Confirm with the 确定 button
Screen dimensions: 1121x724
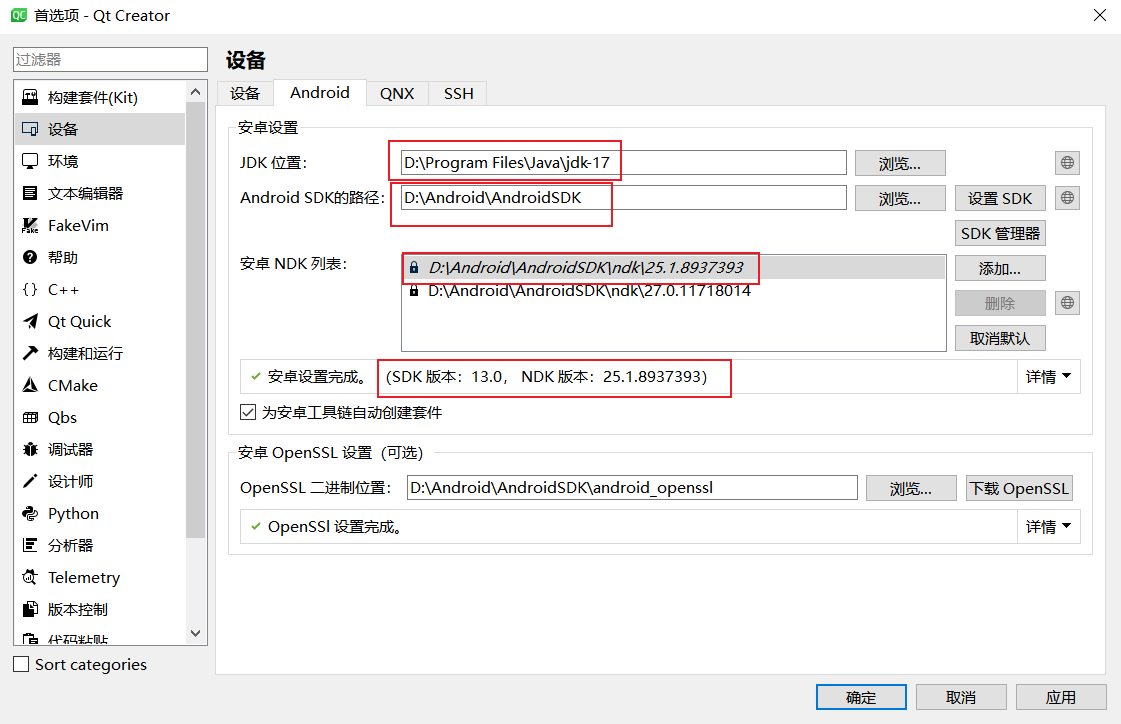click(x=861, y=697)
